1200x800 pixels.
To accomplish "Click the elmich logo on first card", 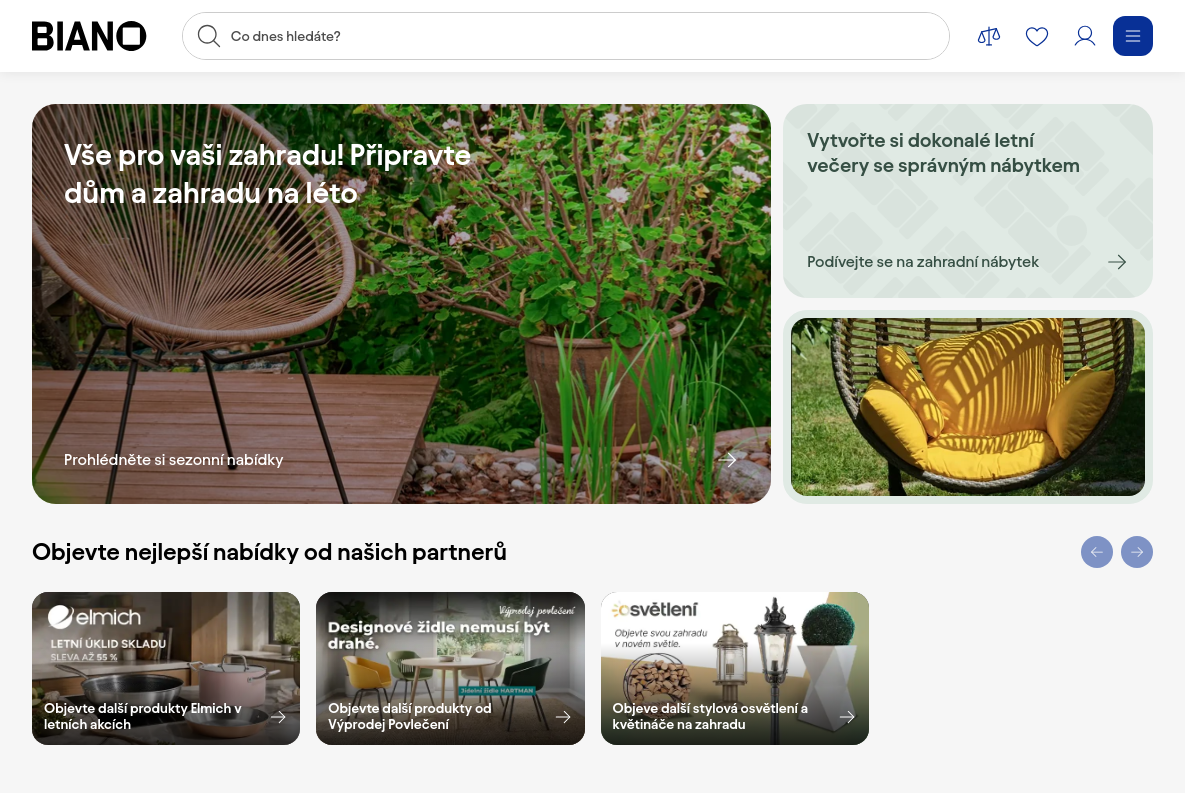I will 95,617.
